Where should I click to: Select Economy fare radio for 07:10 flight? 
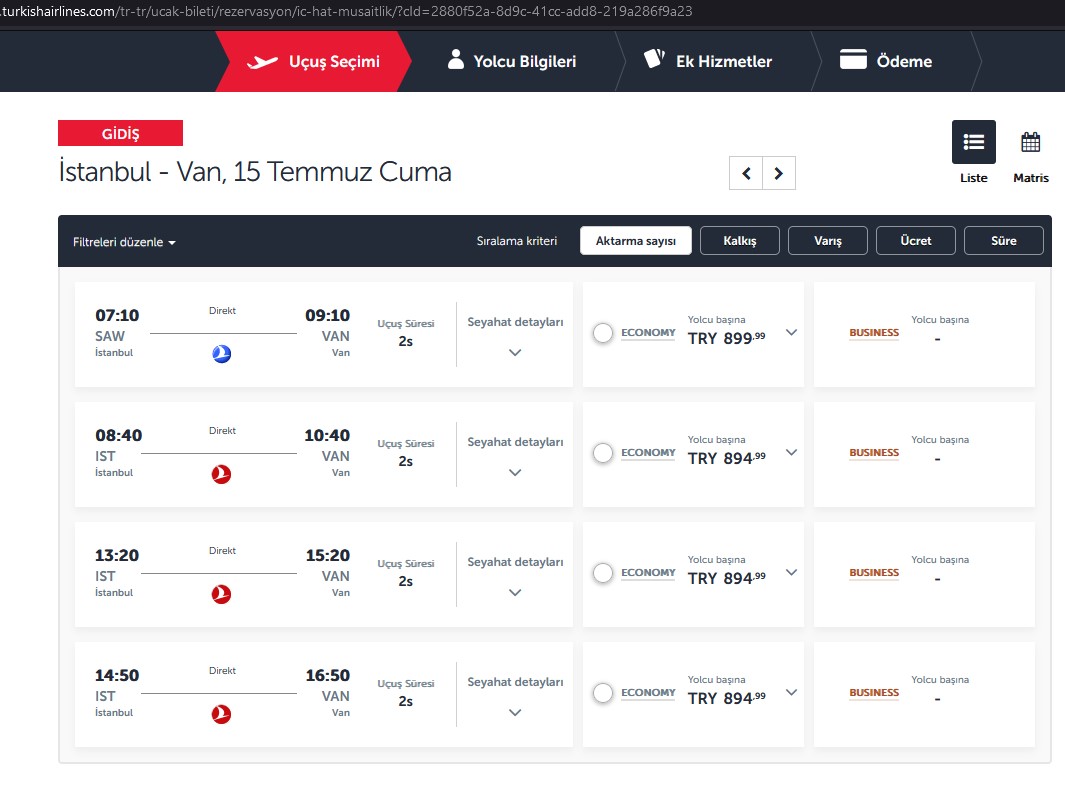tap(602, 333)
